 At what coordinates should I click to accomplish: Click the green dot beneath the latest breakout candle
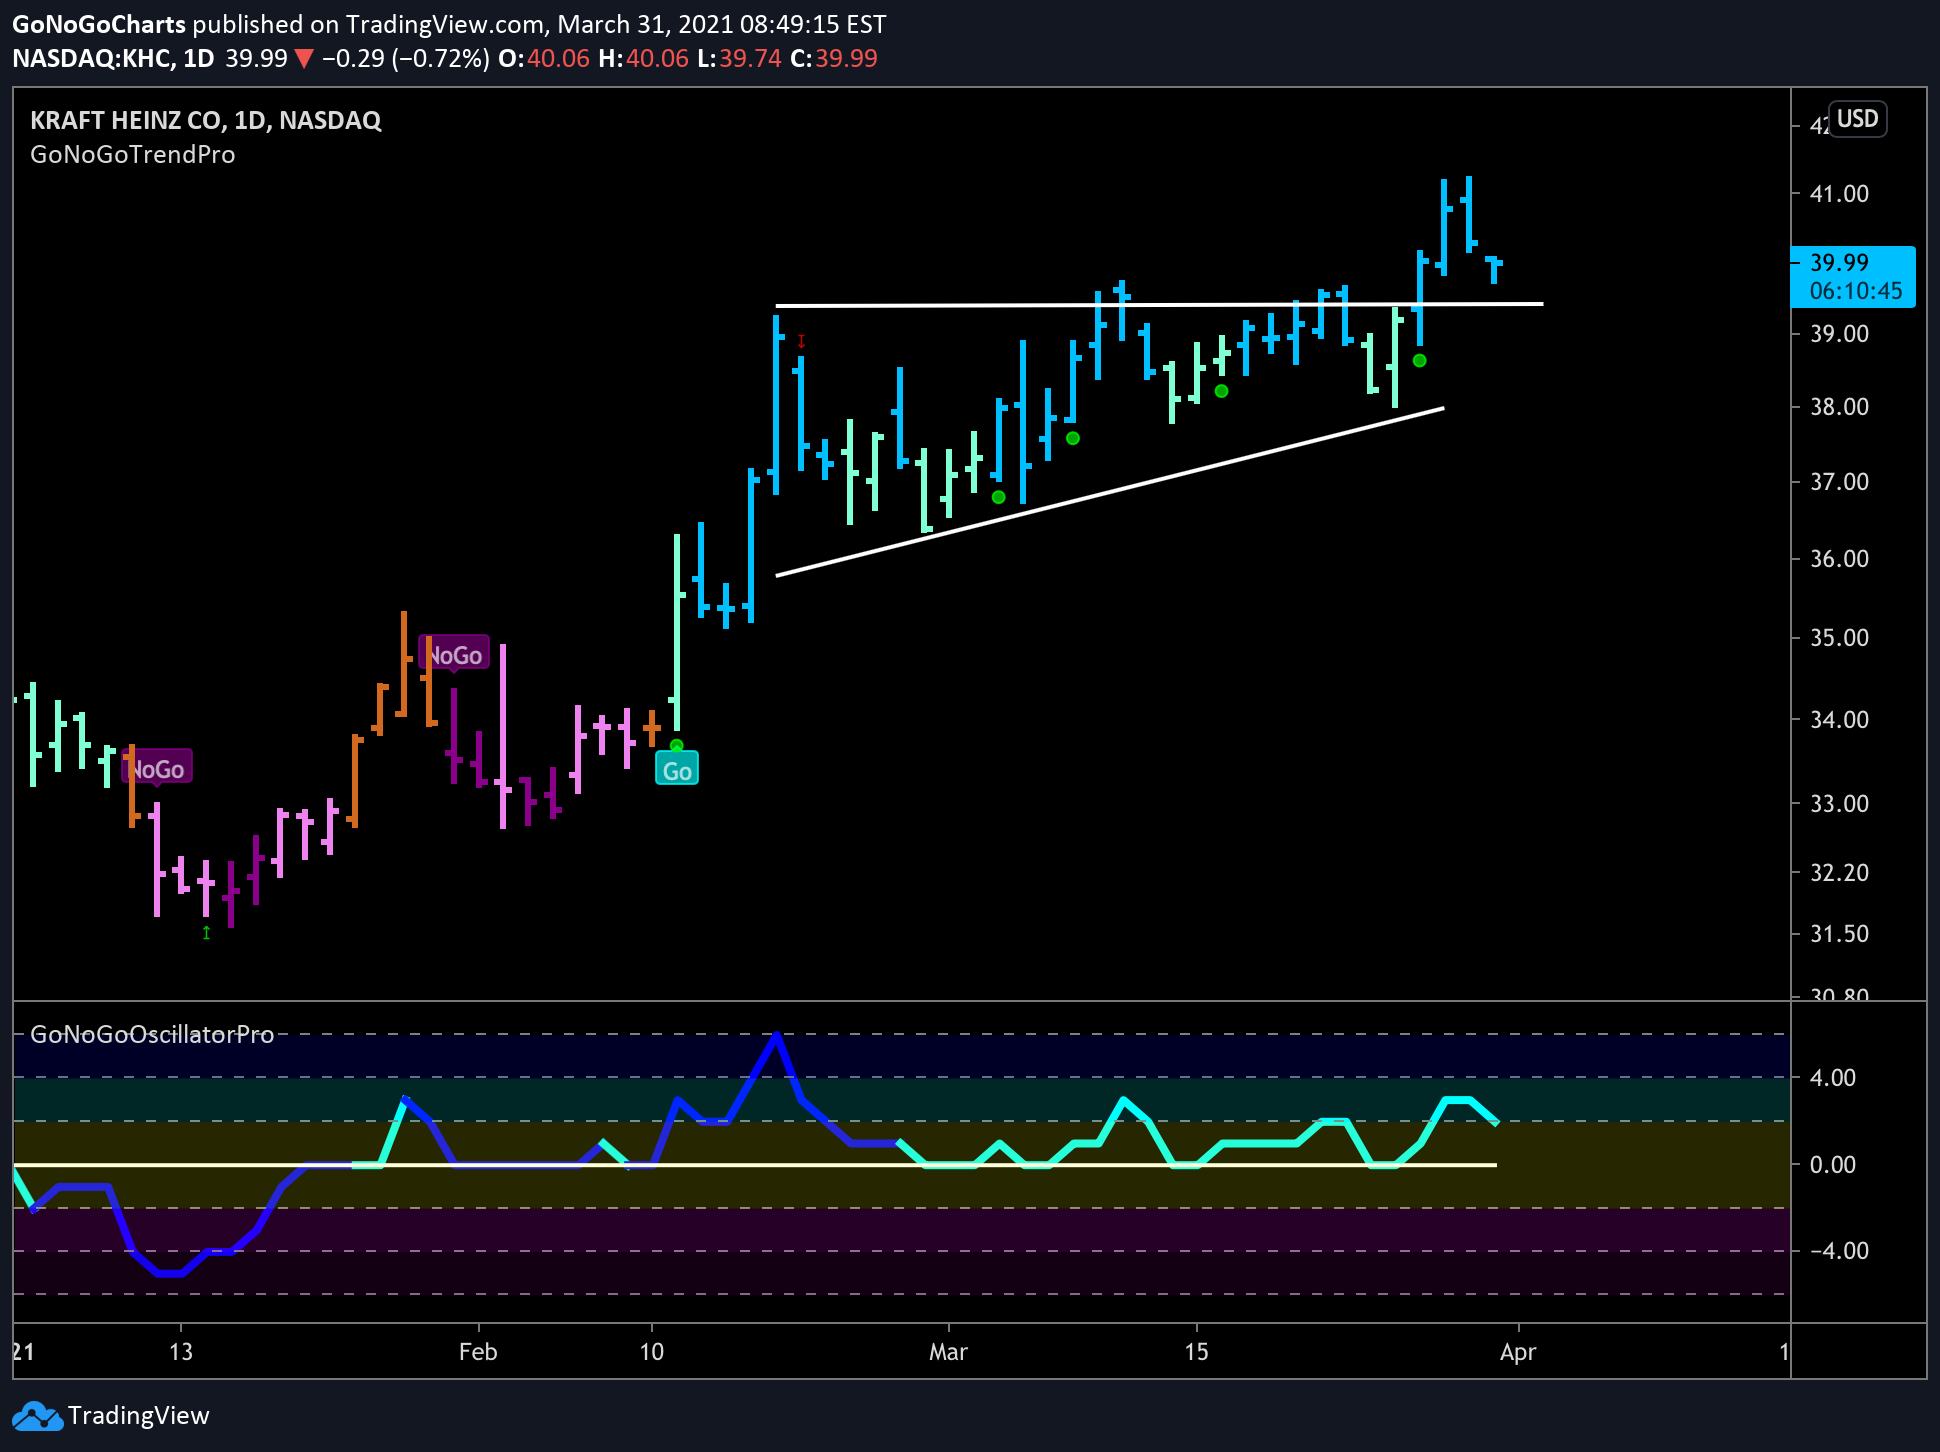coord(1419,360)
